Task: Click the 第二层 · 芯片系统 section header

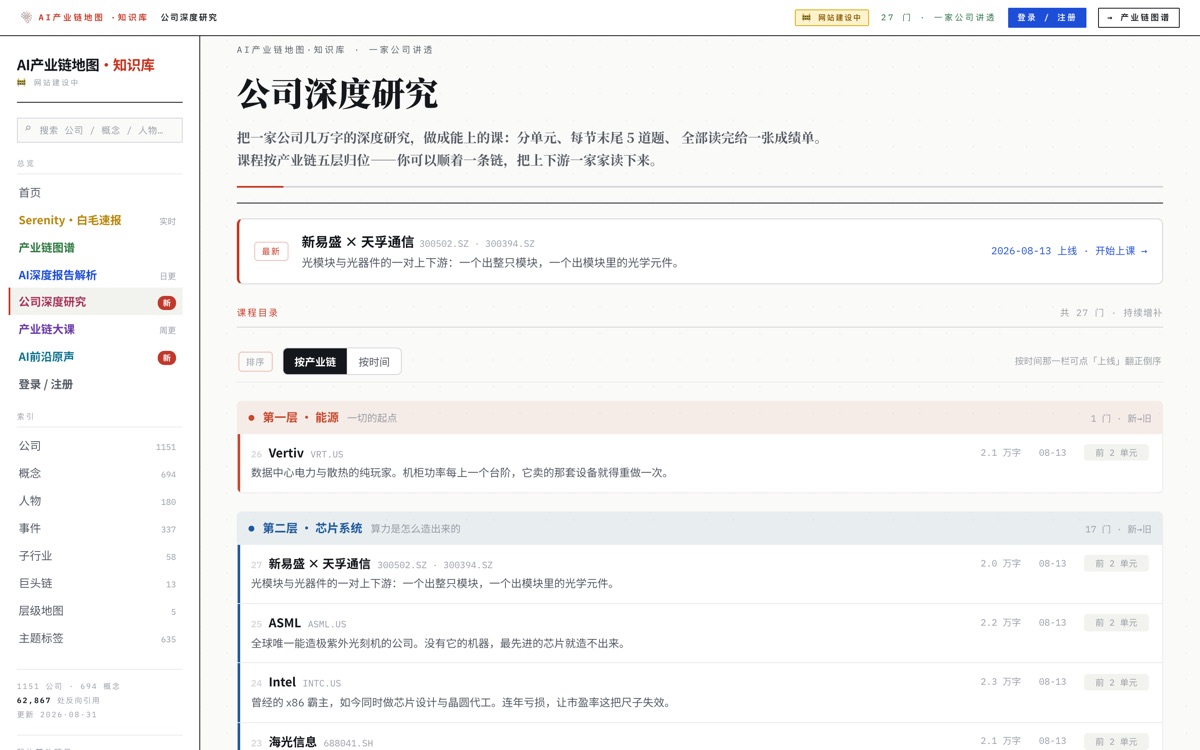Action: (700, 528)
